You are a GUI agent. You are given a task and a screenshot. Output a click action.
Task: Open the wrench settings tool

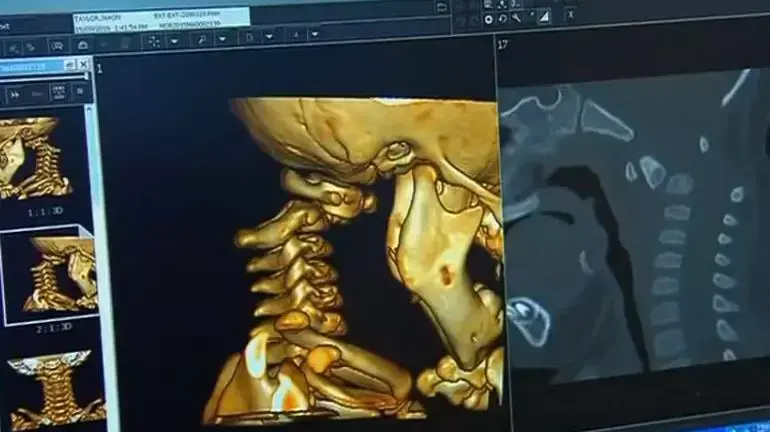point(517,18)
